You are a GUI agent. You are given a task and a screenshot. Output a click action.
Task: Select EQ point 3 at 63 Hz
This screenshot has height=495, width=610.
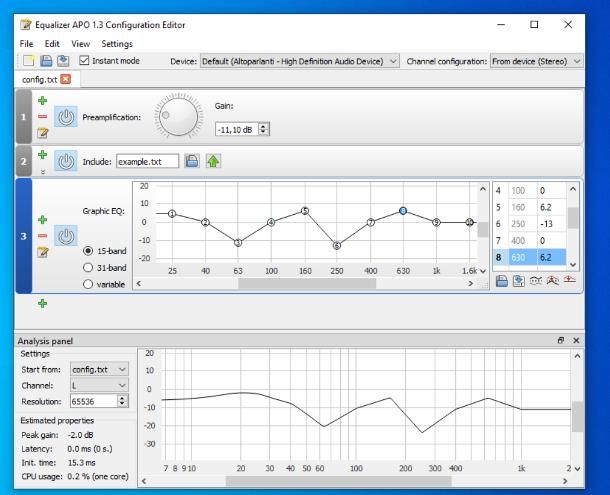(238, 242)
